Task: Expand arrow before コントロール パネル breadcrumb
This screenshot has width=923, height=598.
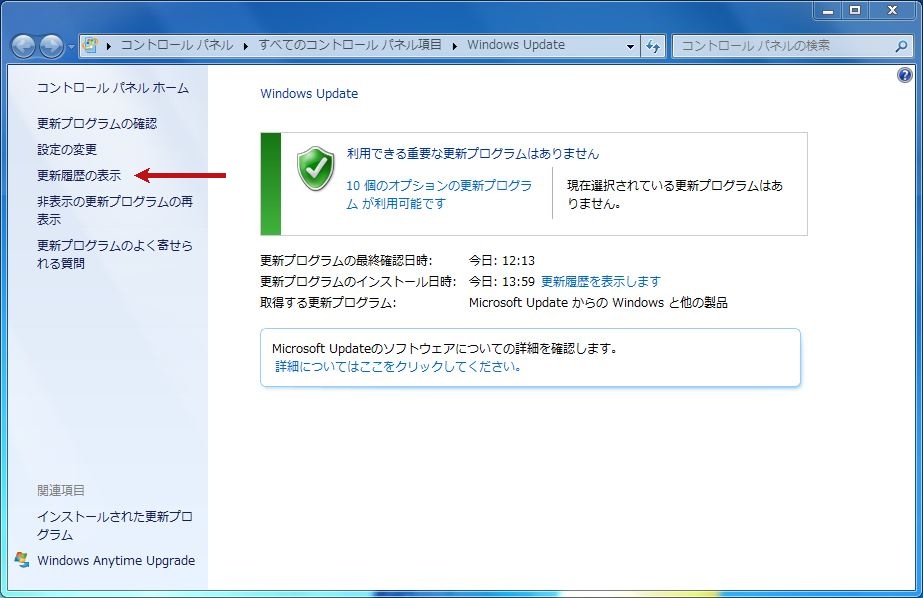Action: click(x=109, y=46)
